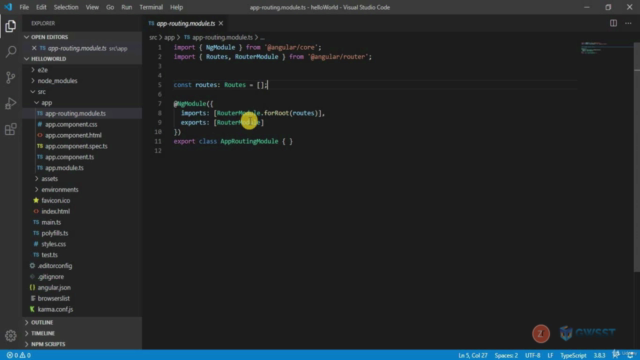
Task: Open .gitignore file
Action: tap(82, 277)
